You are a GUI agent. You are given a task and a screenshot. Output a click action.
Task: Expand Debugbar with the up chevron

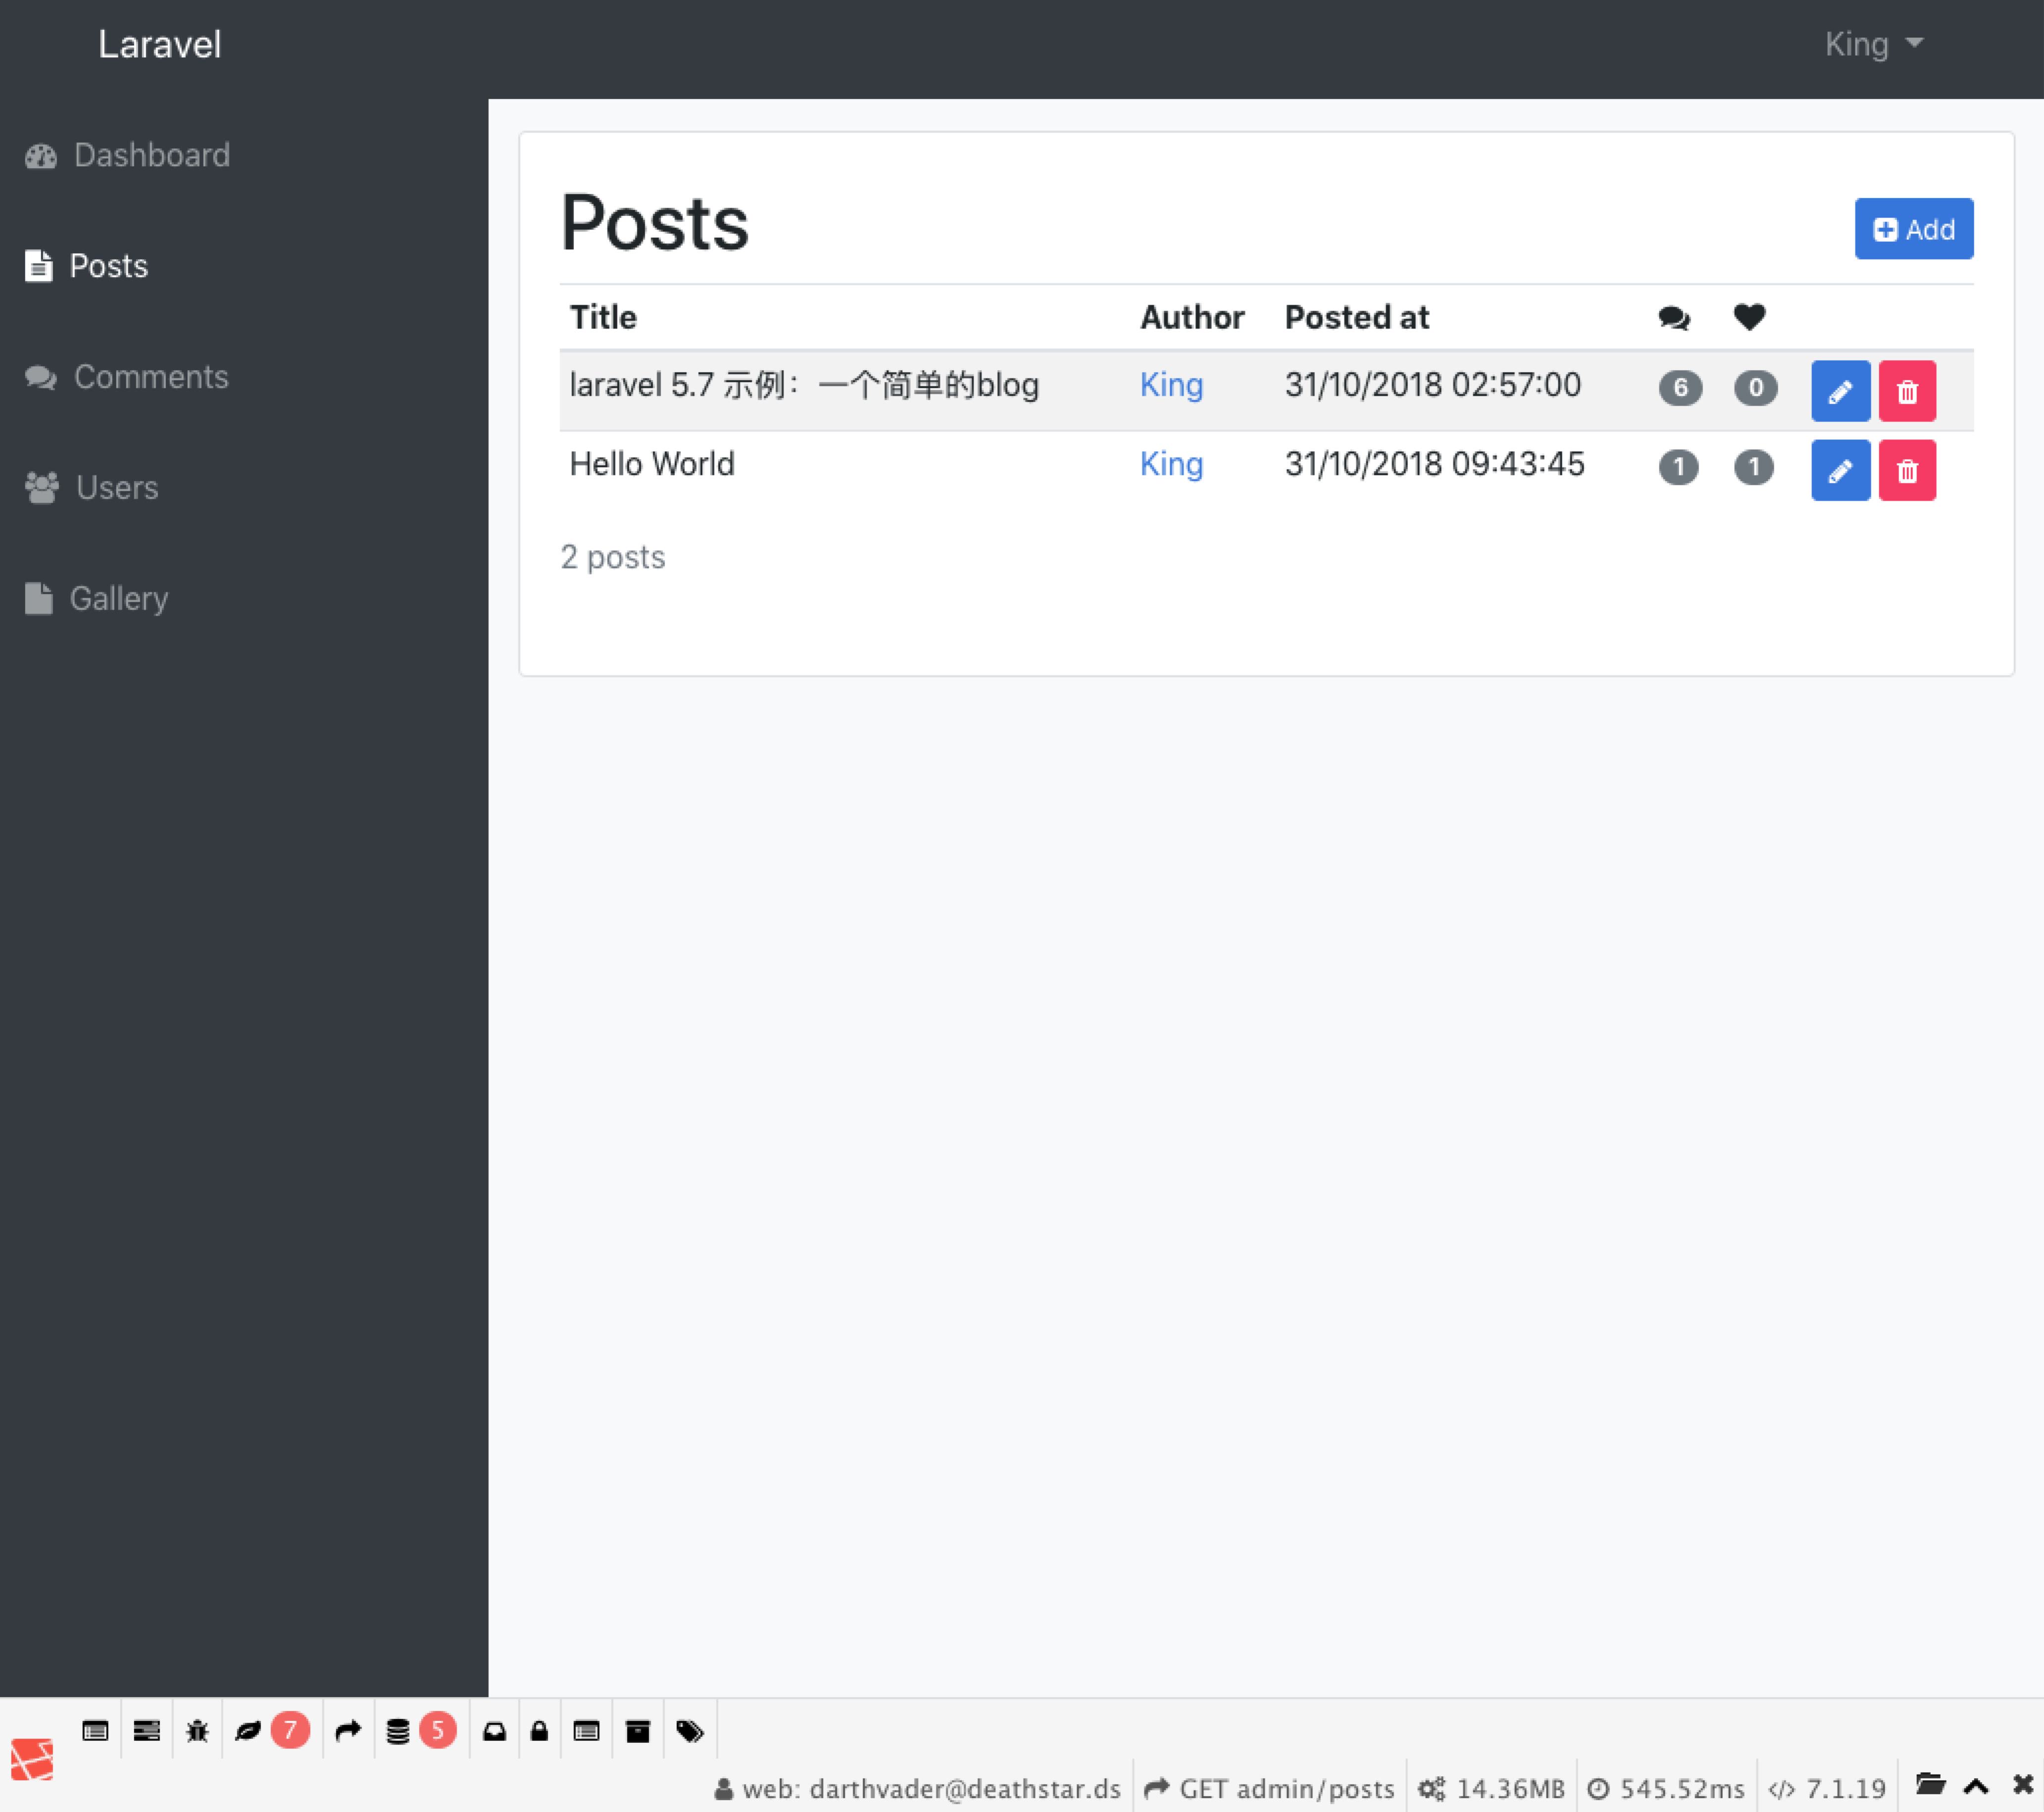pos(1976,1786)
